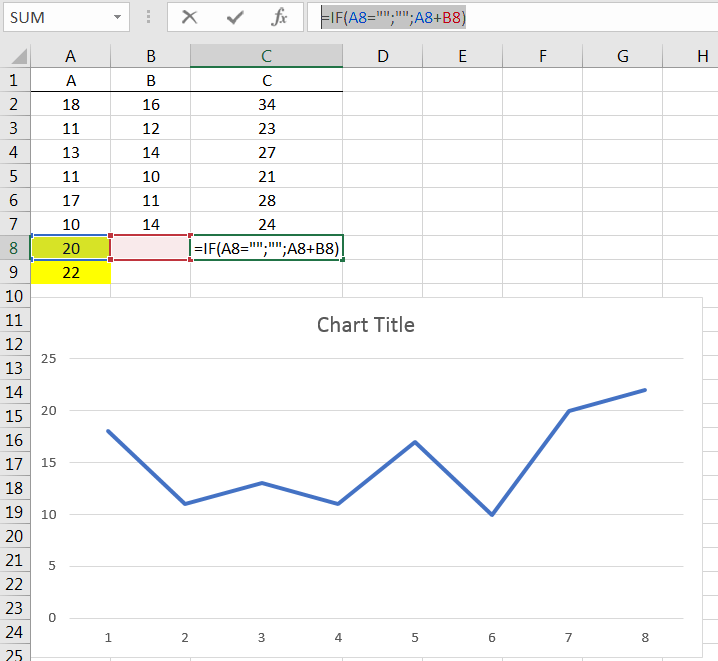
Task: Click the empty red-outlined cell B8
Action: pyautogui.click(x=151, y=248)
